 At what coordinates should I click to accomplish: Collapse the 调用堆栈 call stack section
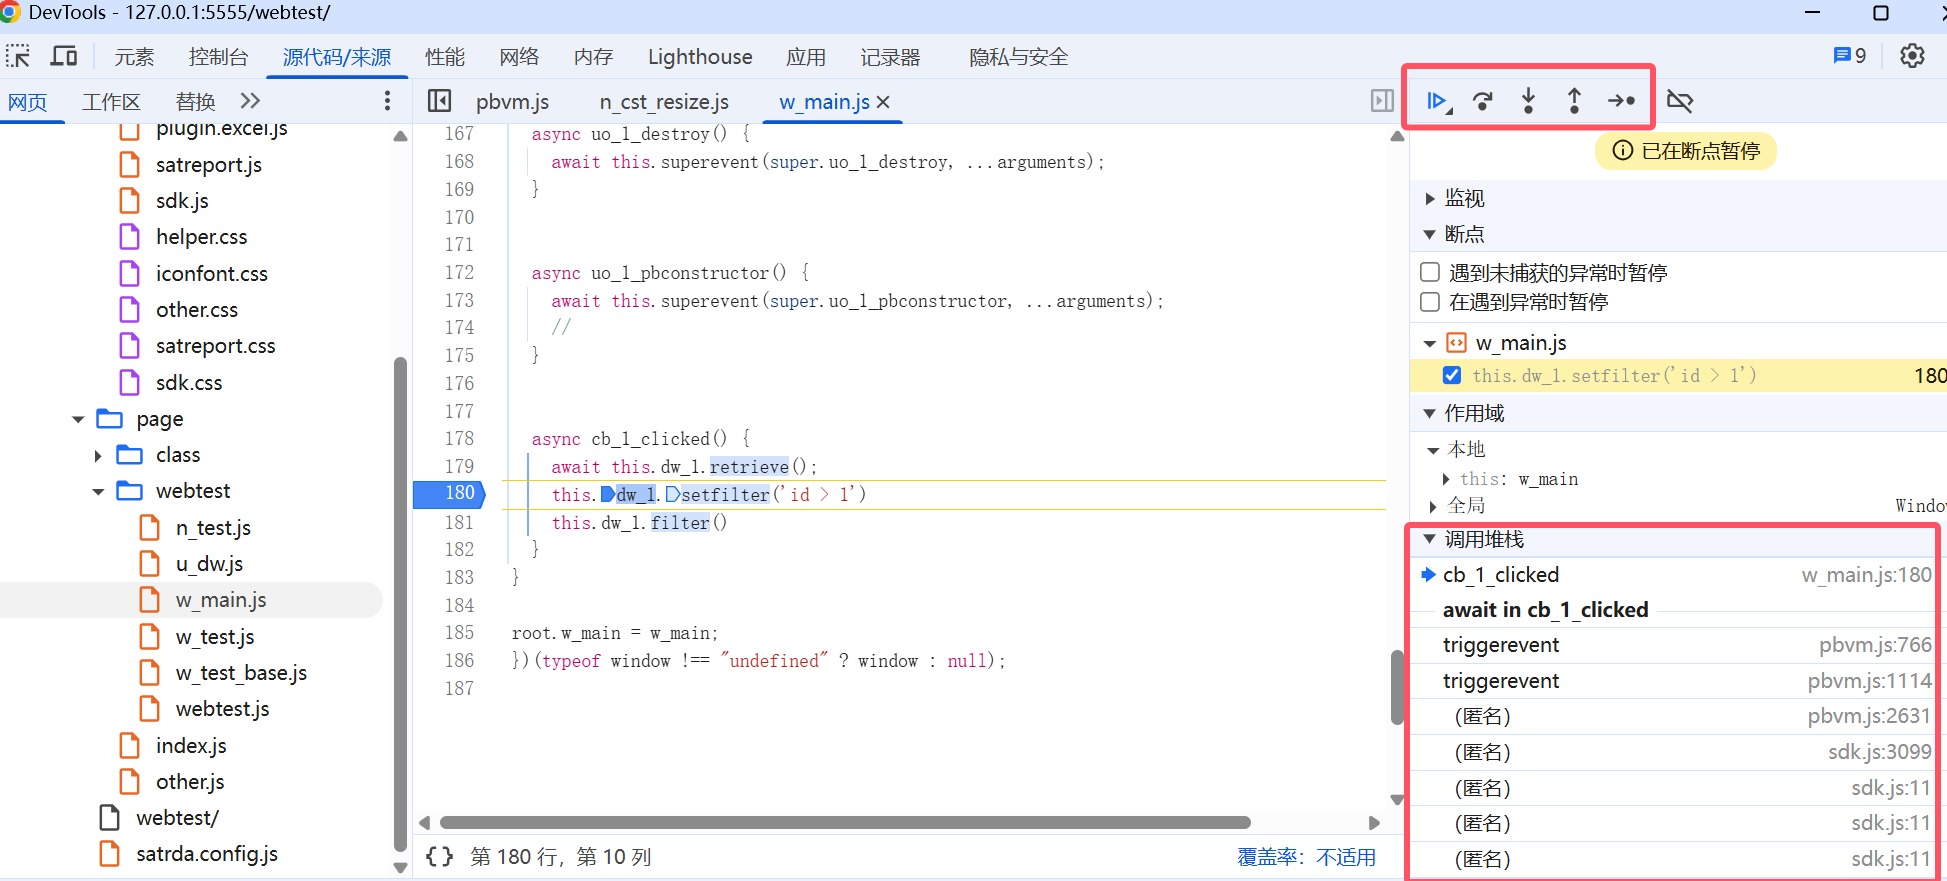coord(1430,540)
